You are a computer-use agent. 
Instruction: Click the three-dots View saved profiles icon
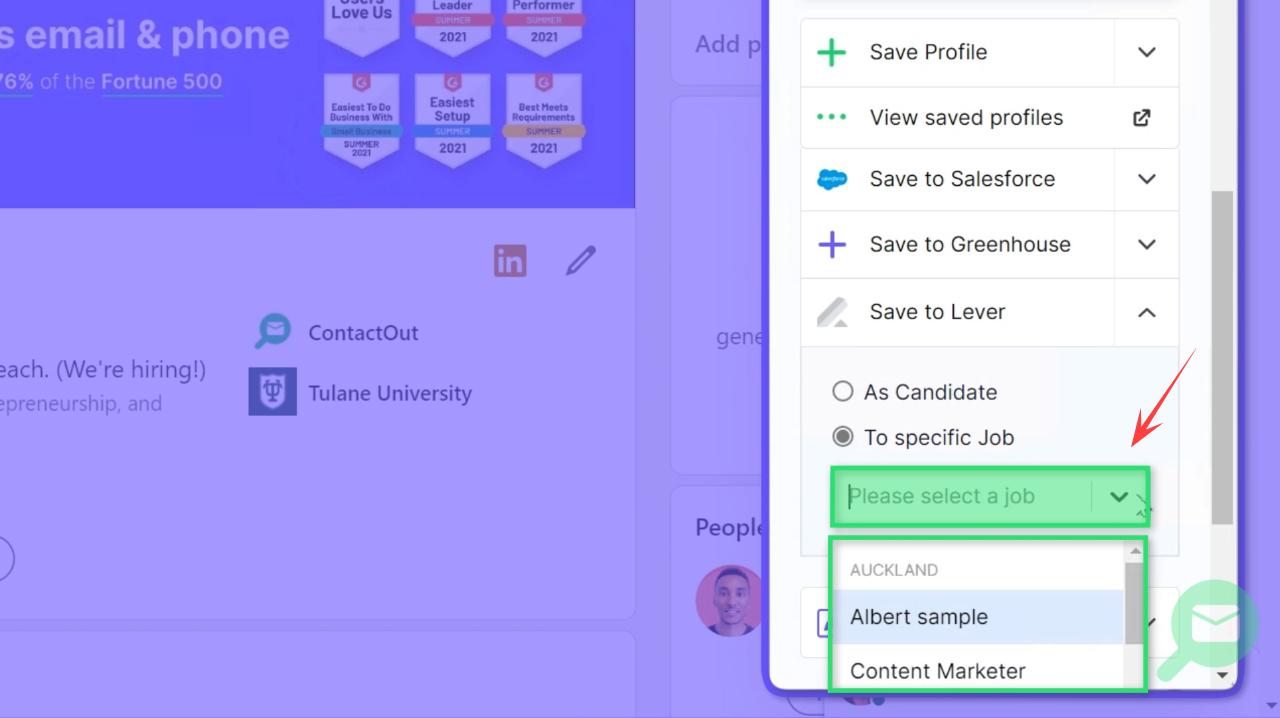(832, 117)
